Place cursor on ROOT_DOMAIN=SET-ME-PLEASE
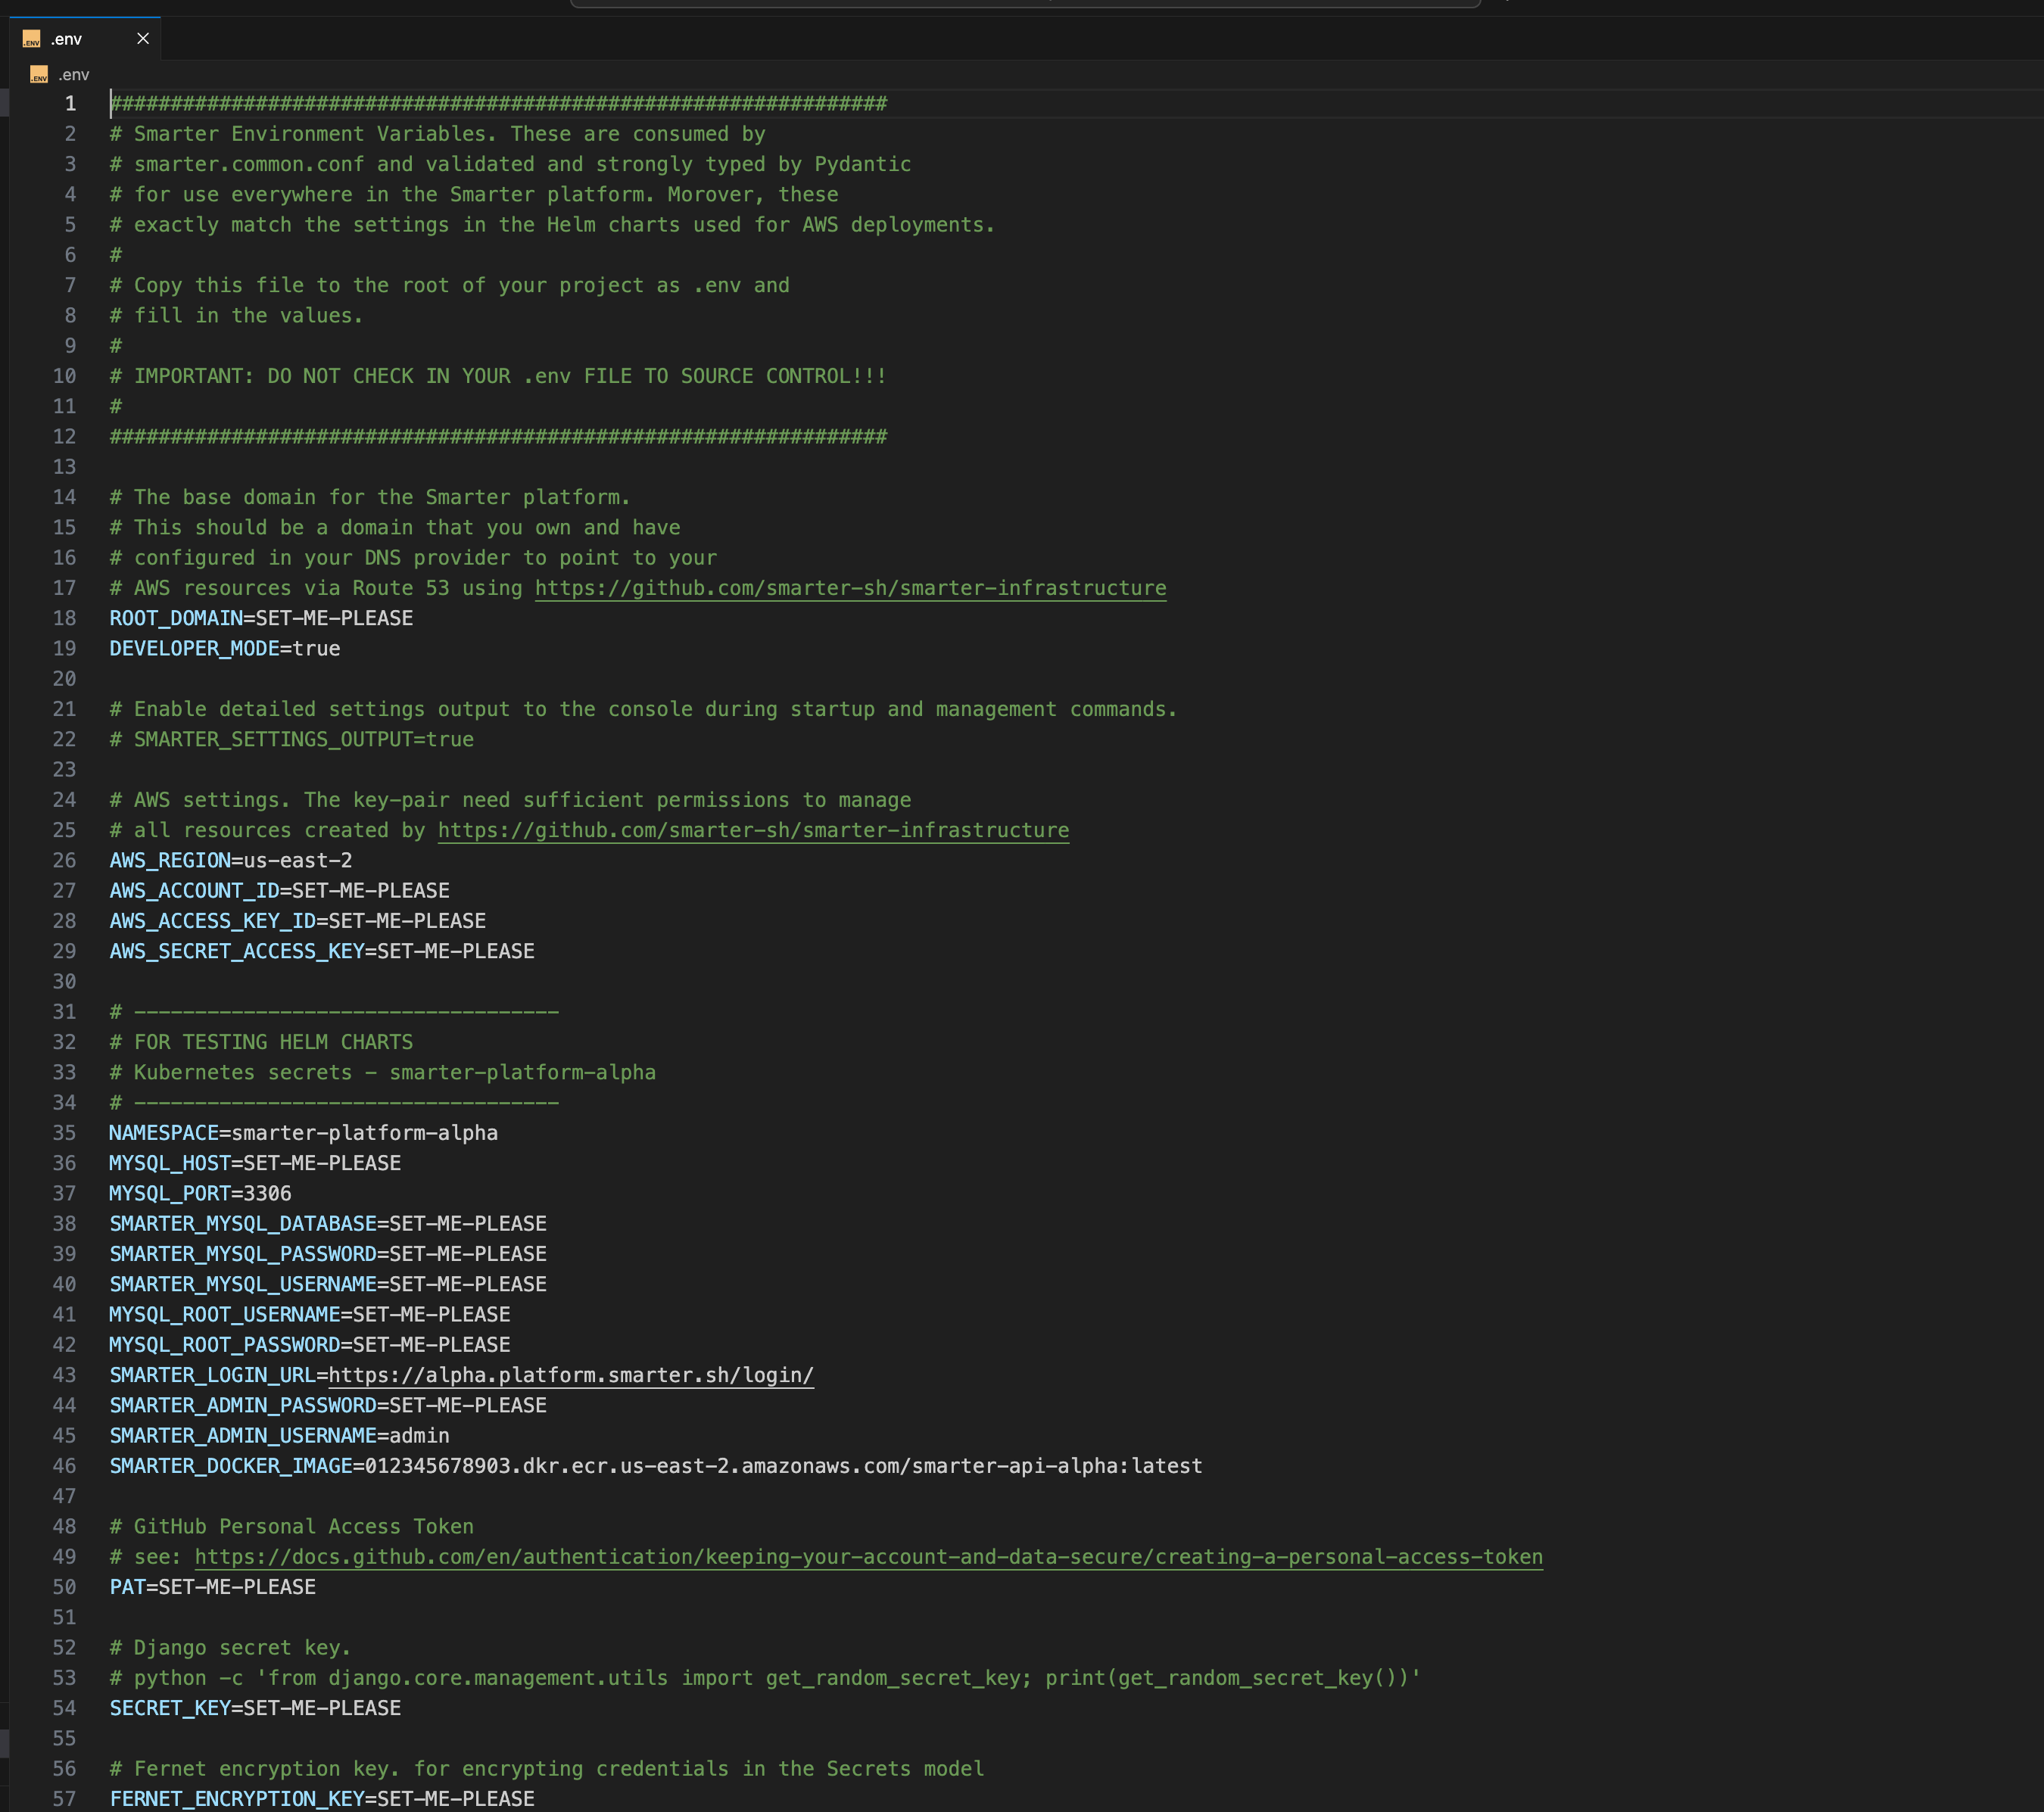 tap(261, 619)
